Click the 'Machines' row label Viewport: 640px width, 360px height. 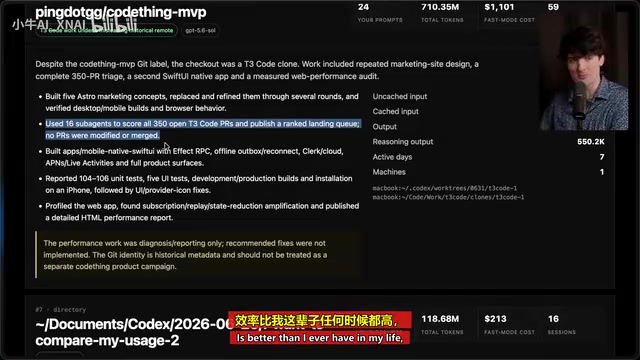point(389,172)
